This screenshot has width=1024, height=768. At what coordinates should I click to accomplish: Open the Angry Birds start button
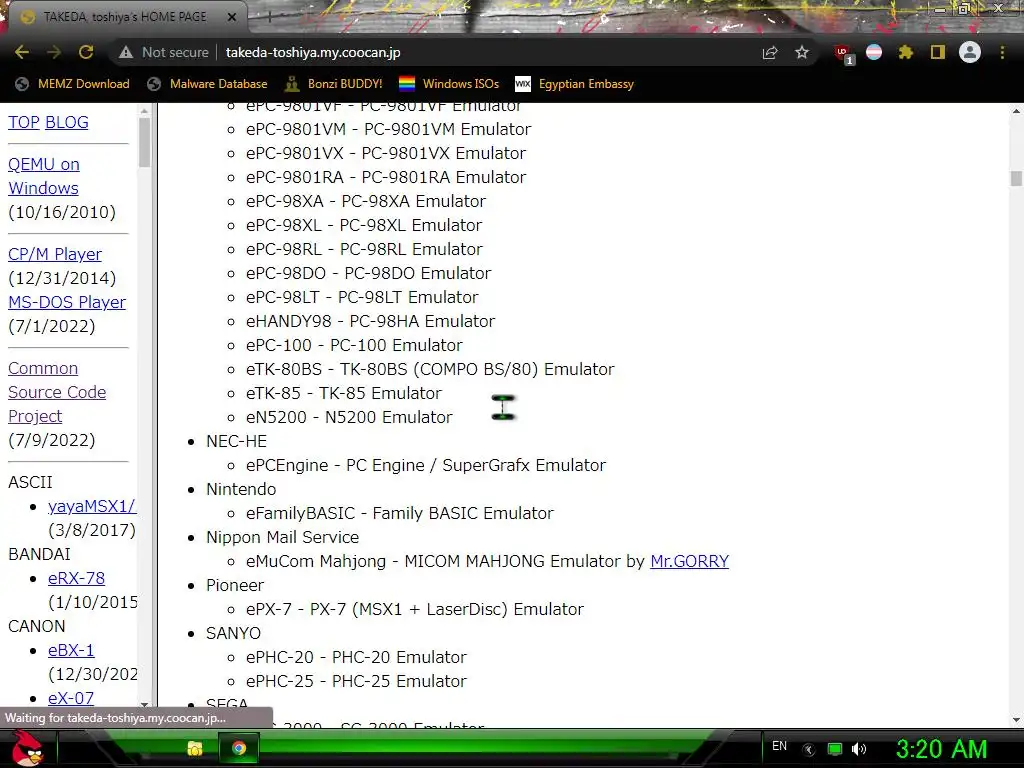point(28,748)
